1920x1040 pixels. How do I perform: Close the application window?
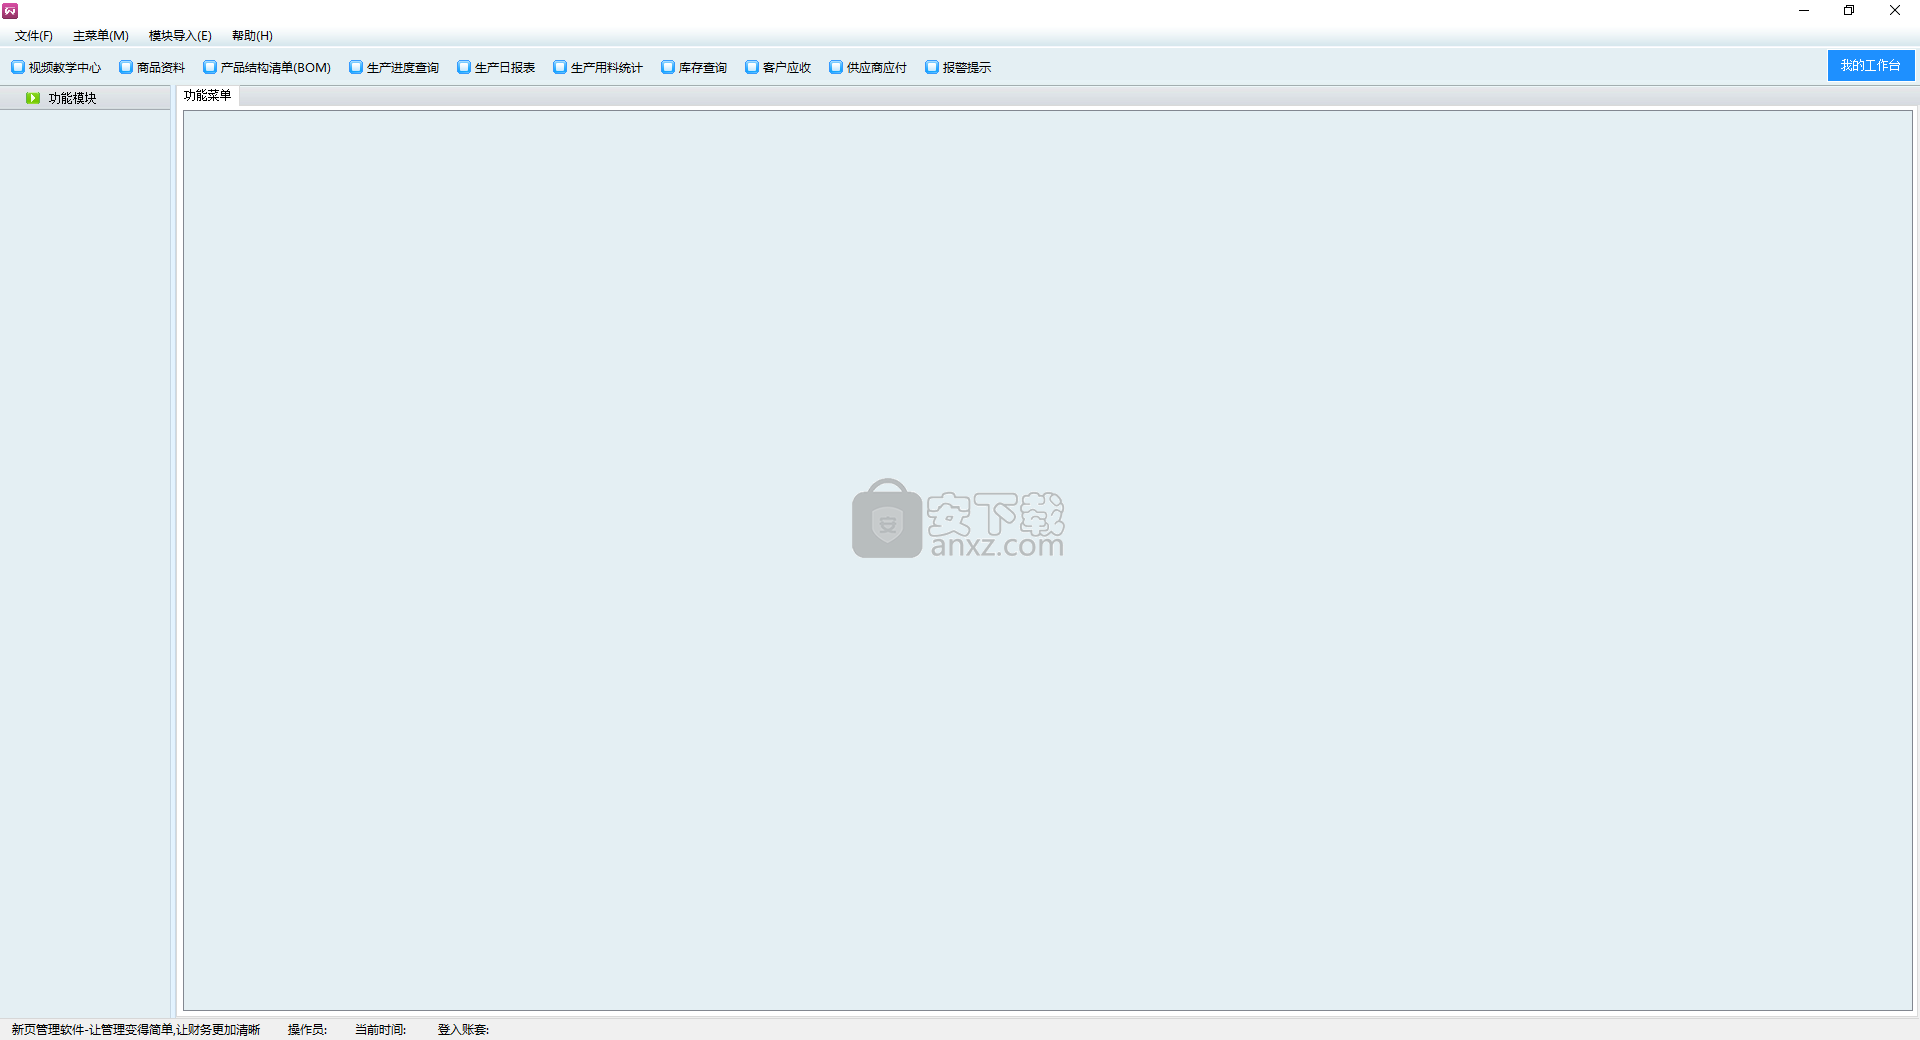tap(1895, 11)
